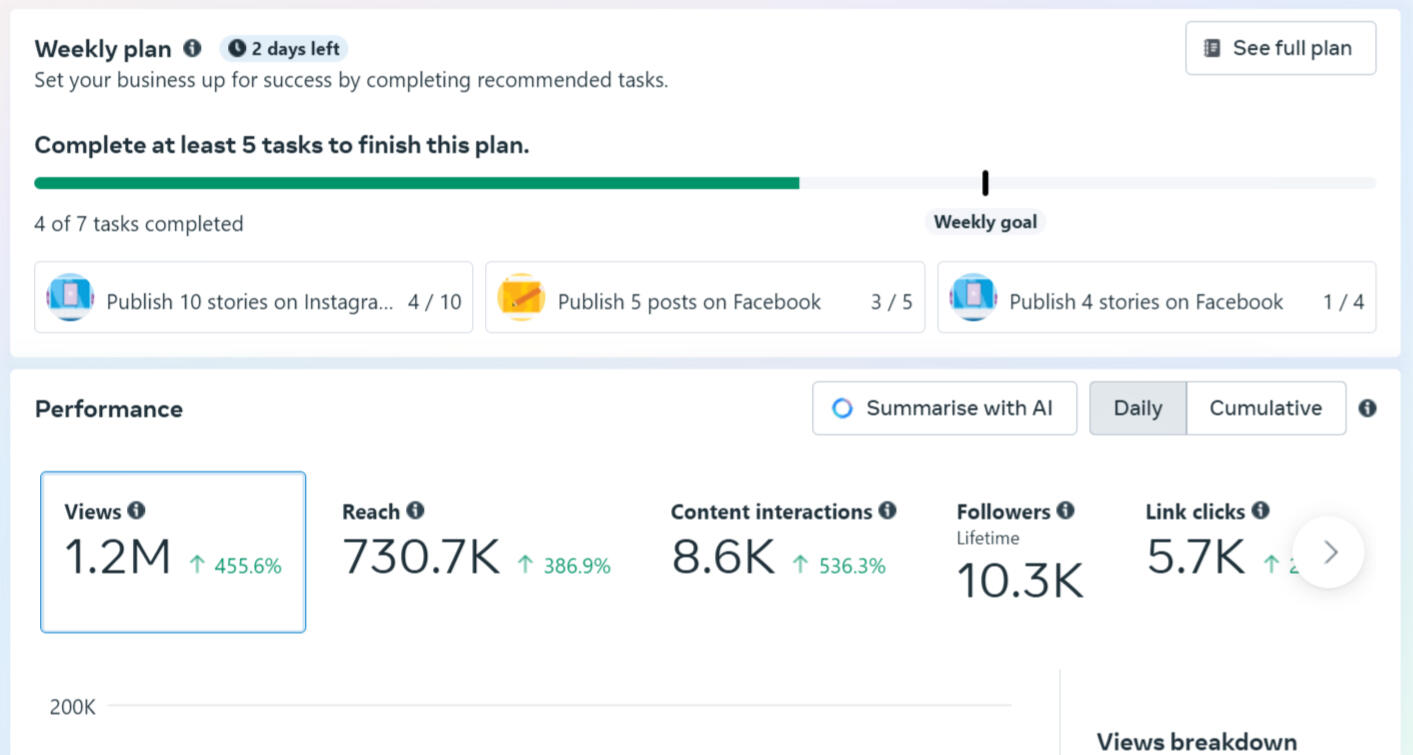Switch to Cumulative performance view

click(x=1266, y=408)
